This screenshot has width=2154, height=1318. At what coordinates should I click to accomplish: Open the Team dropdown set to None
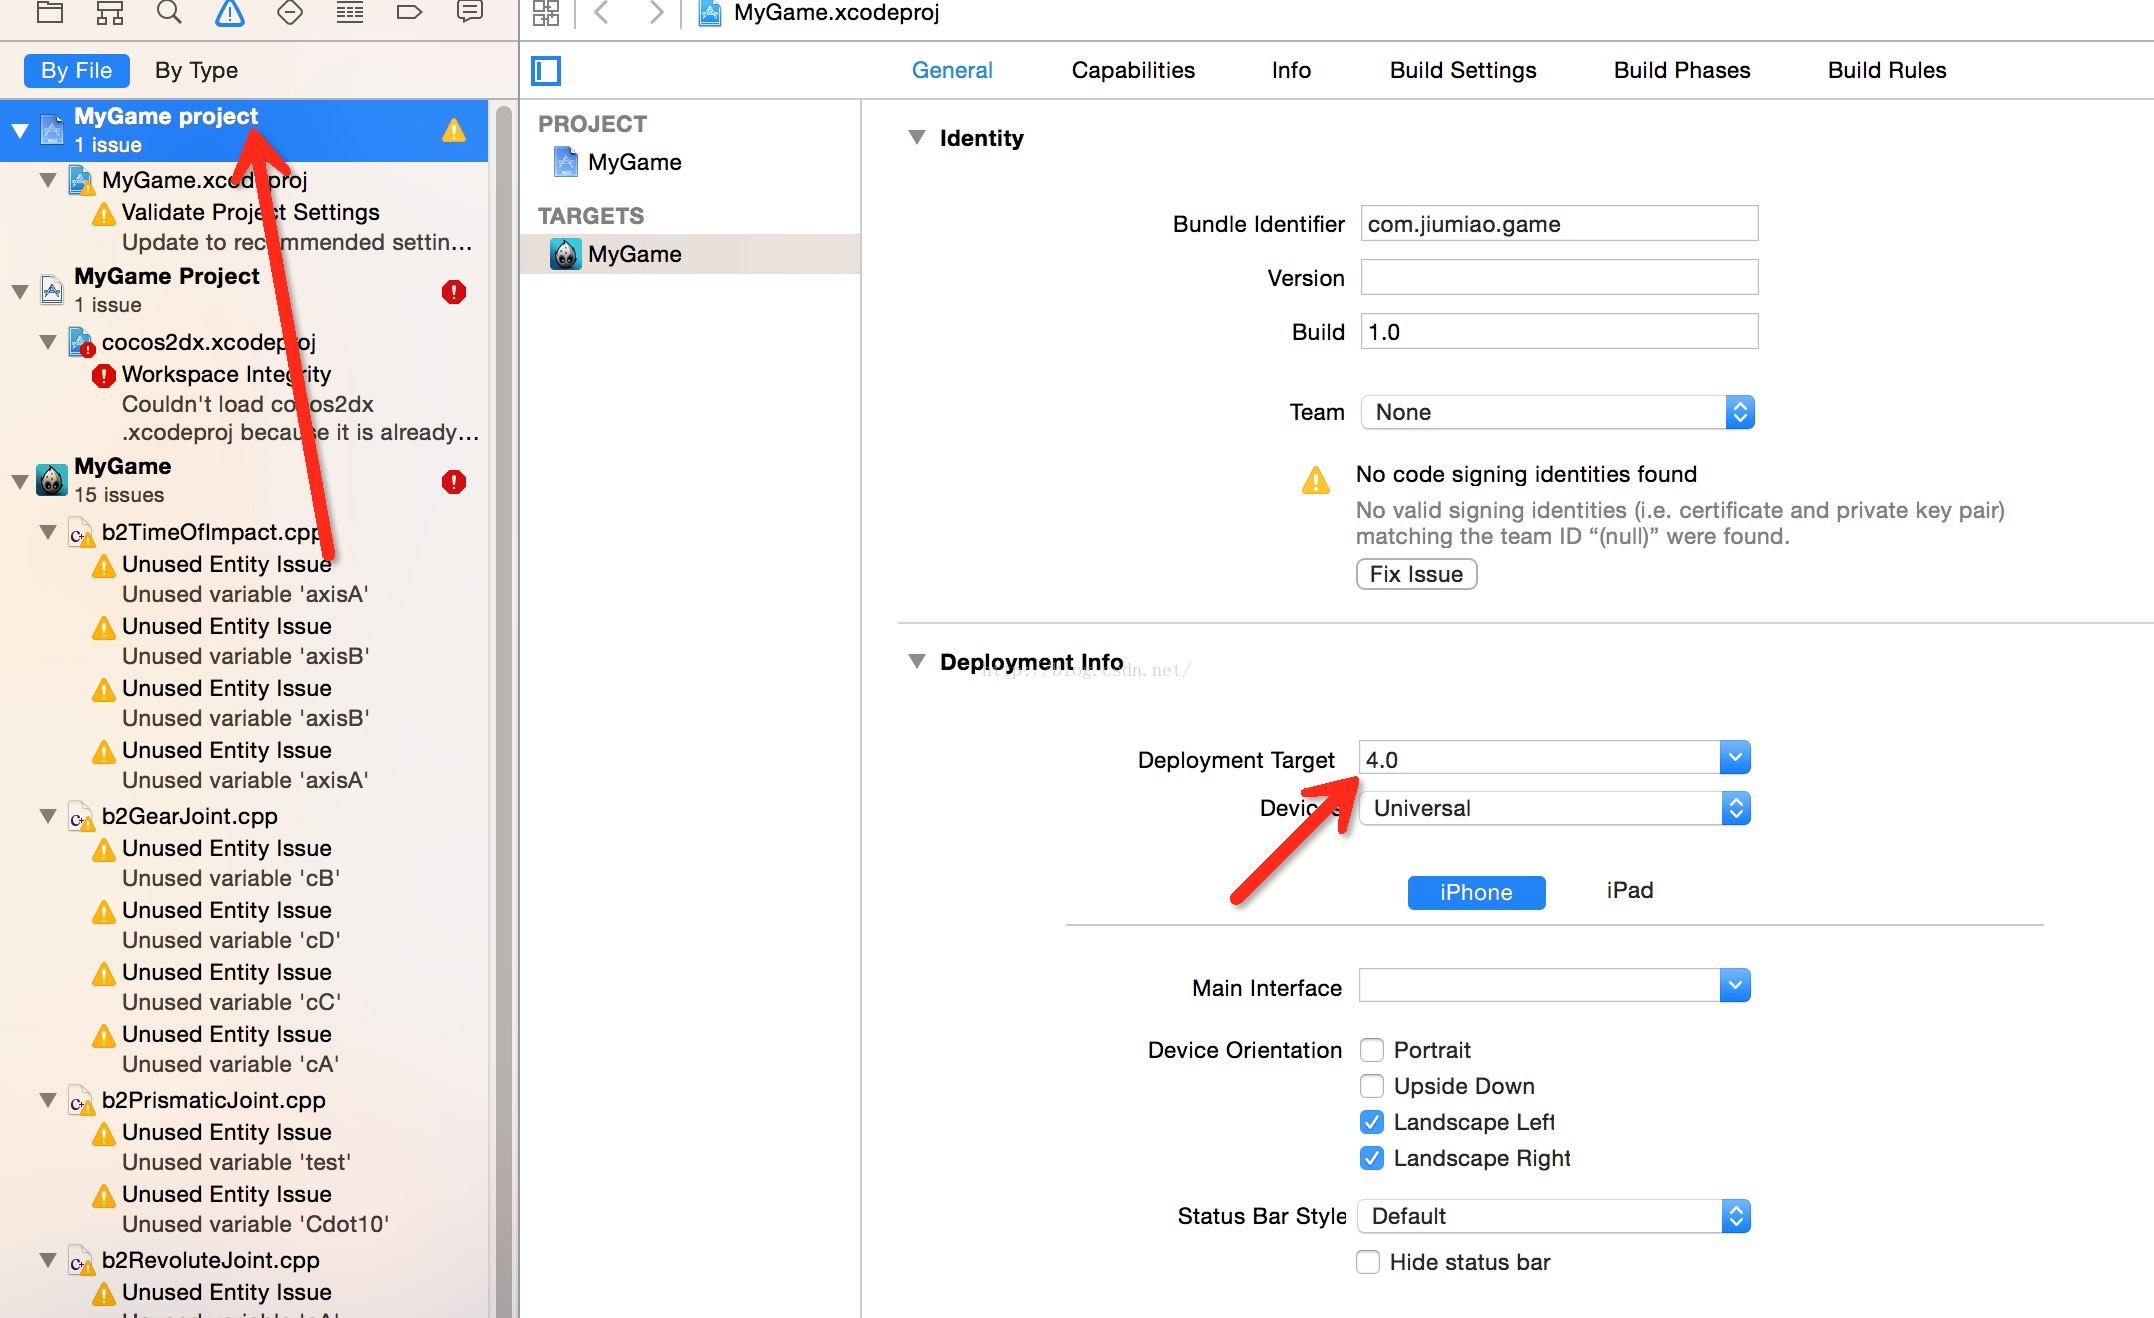coord(1558,412)
